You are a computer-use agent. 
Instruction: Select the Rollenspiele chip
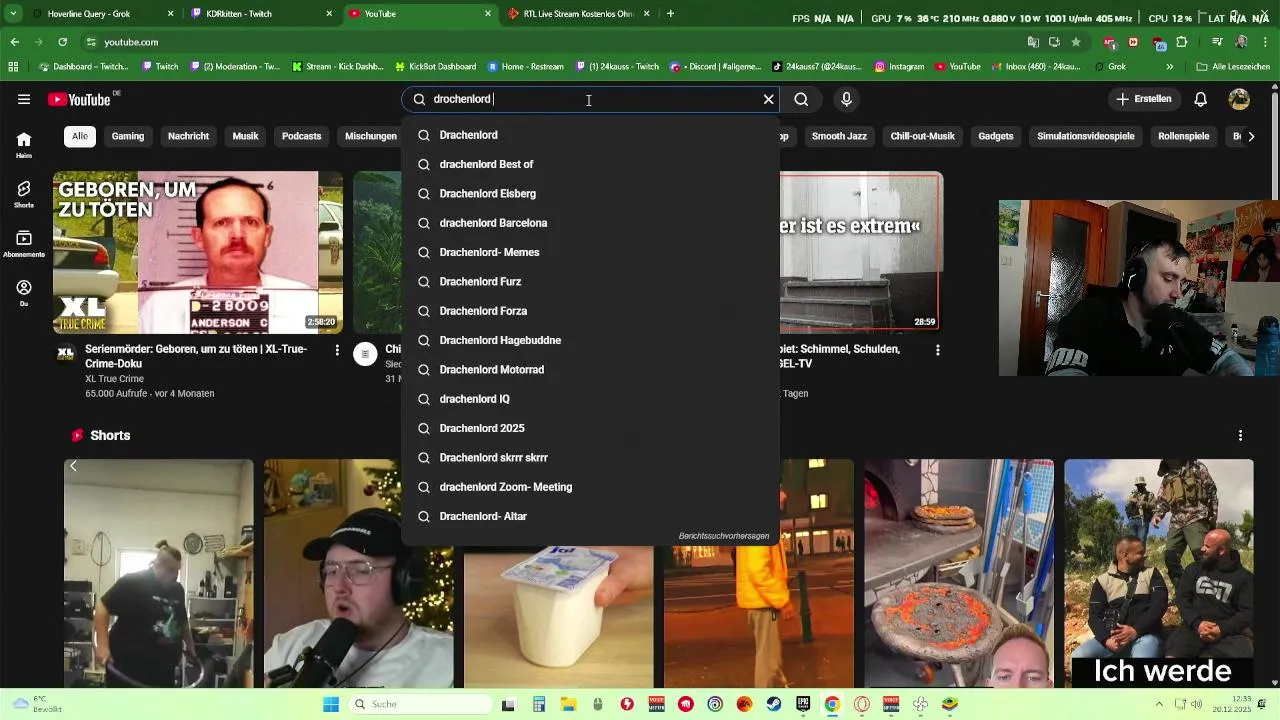pyautogui.click(x=1183, y=136)
